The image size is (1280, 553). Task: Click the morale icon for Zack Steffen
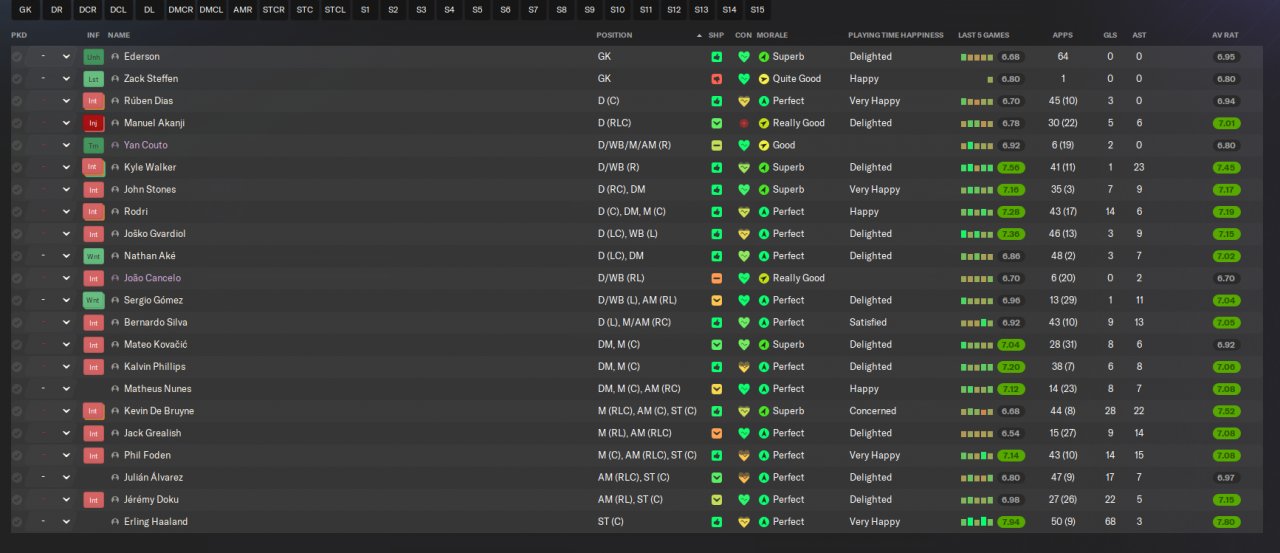point(764,79)
